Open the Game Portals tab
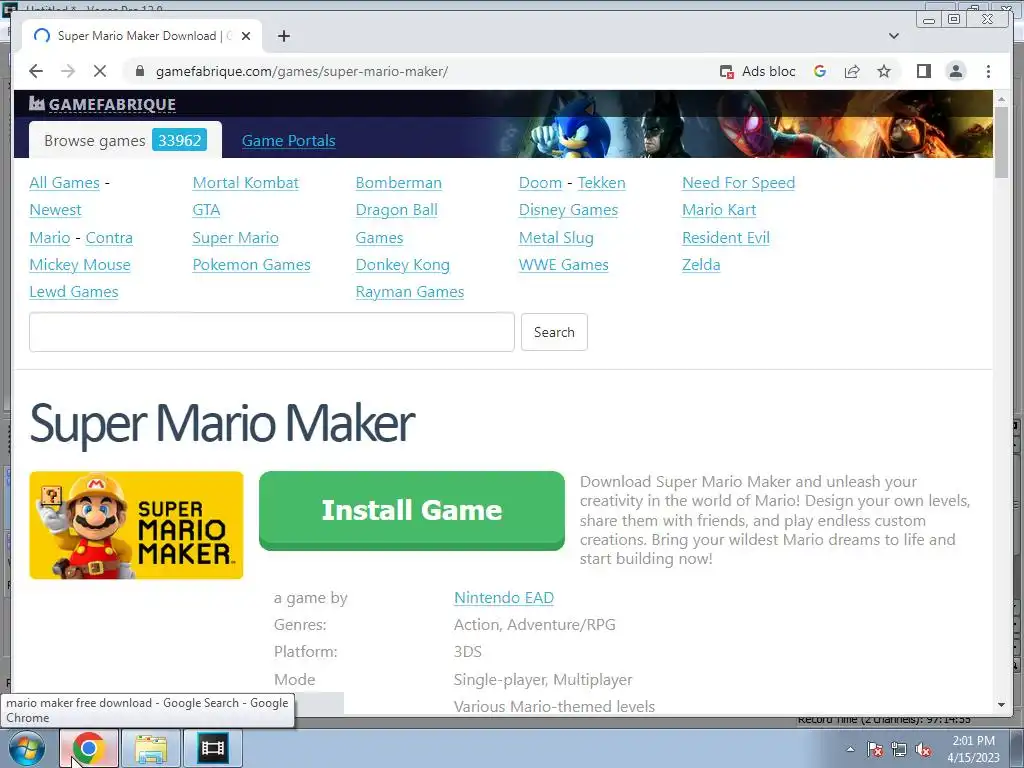 pos(288,140)
